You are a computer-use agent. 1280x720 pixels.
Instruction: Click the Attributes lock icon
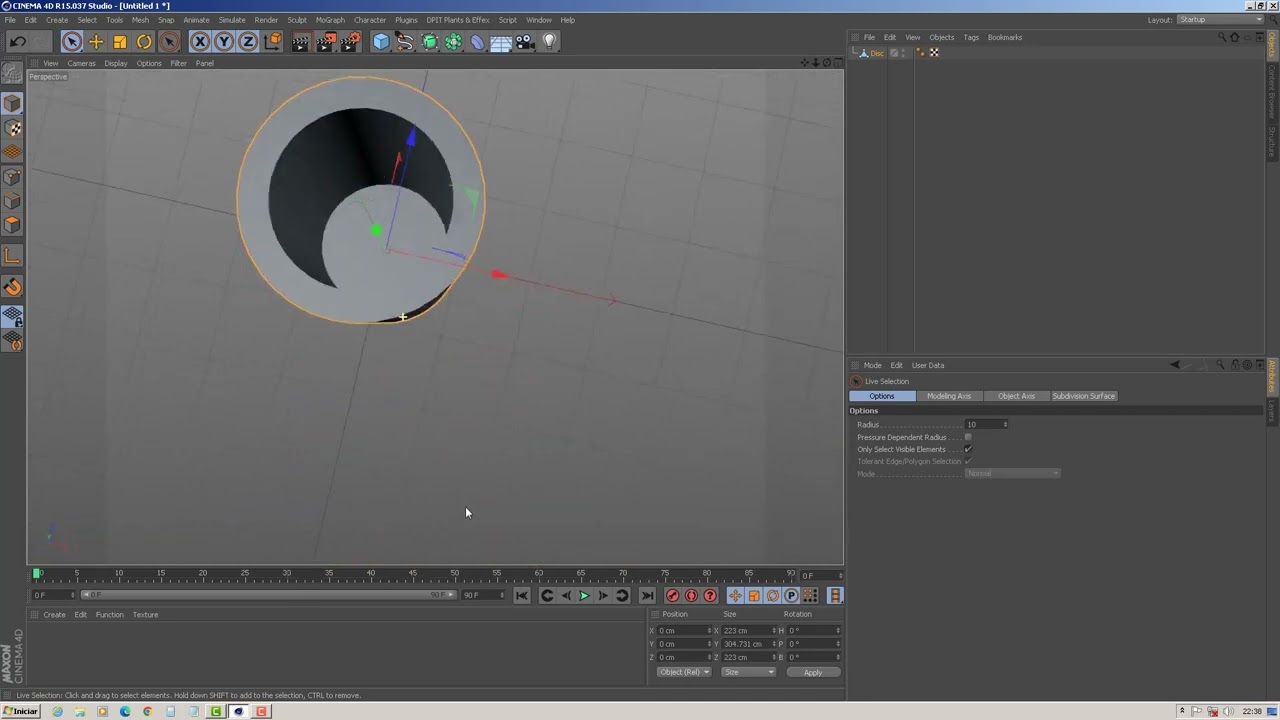click(x=1235, y=365)
